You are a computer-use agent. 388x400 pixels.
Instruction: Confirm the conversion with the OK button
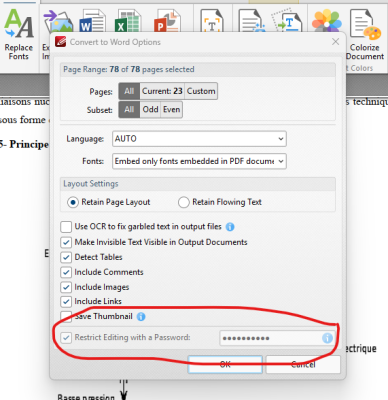coord(225,364)
